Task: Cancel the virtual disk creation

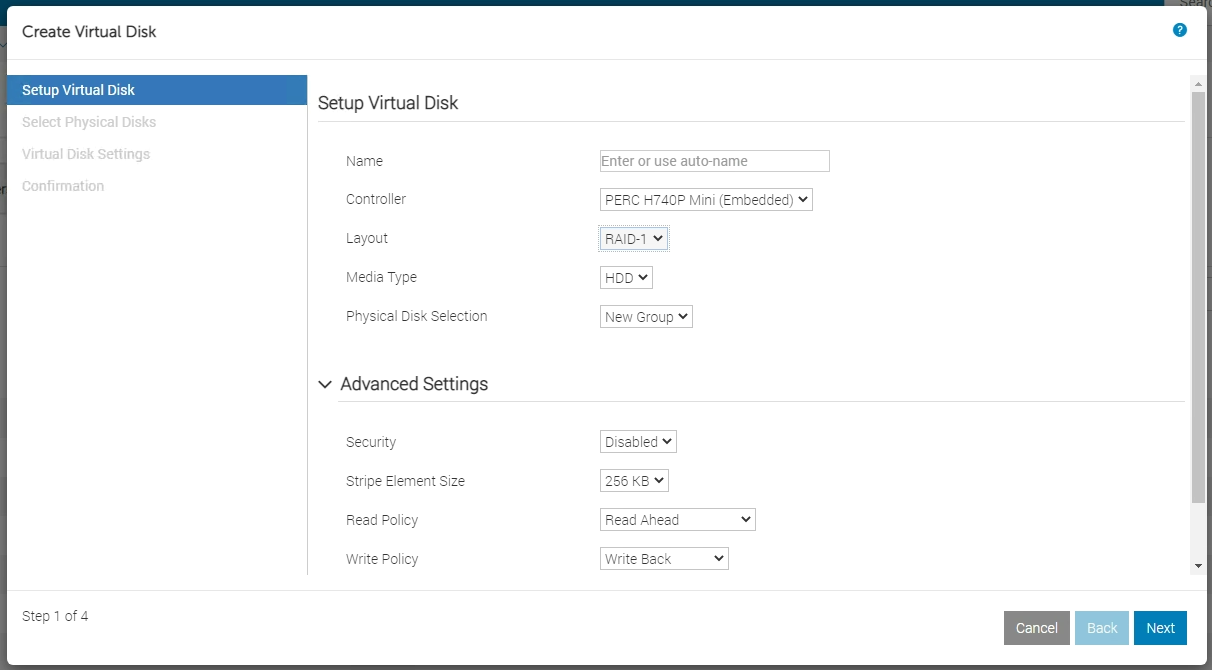Action: coord(1036,627)
